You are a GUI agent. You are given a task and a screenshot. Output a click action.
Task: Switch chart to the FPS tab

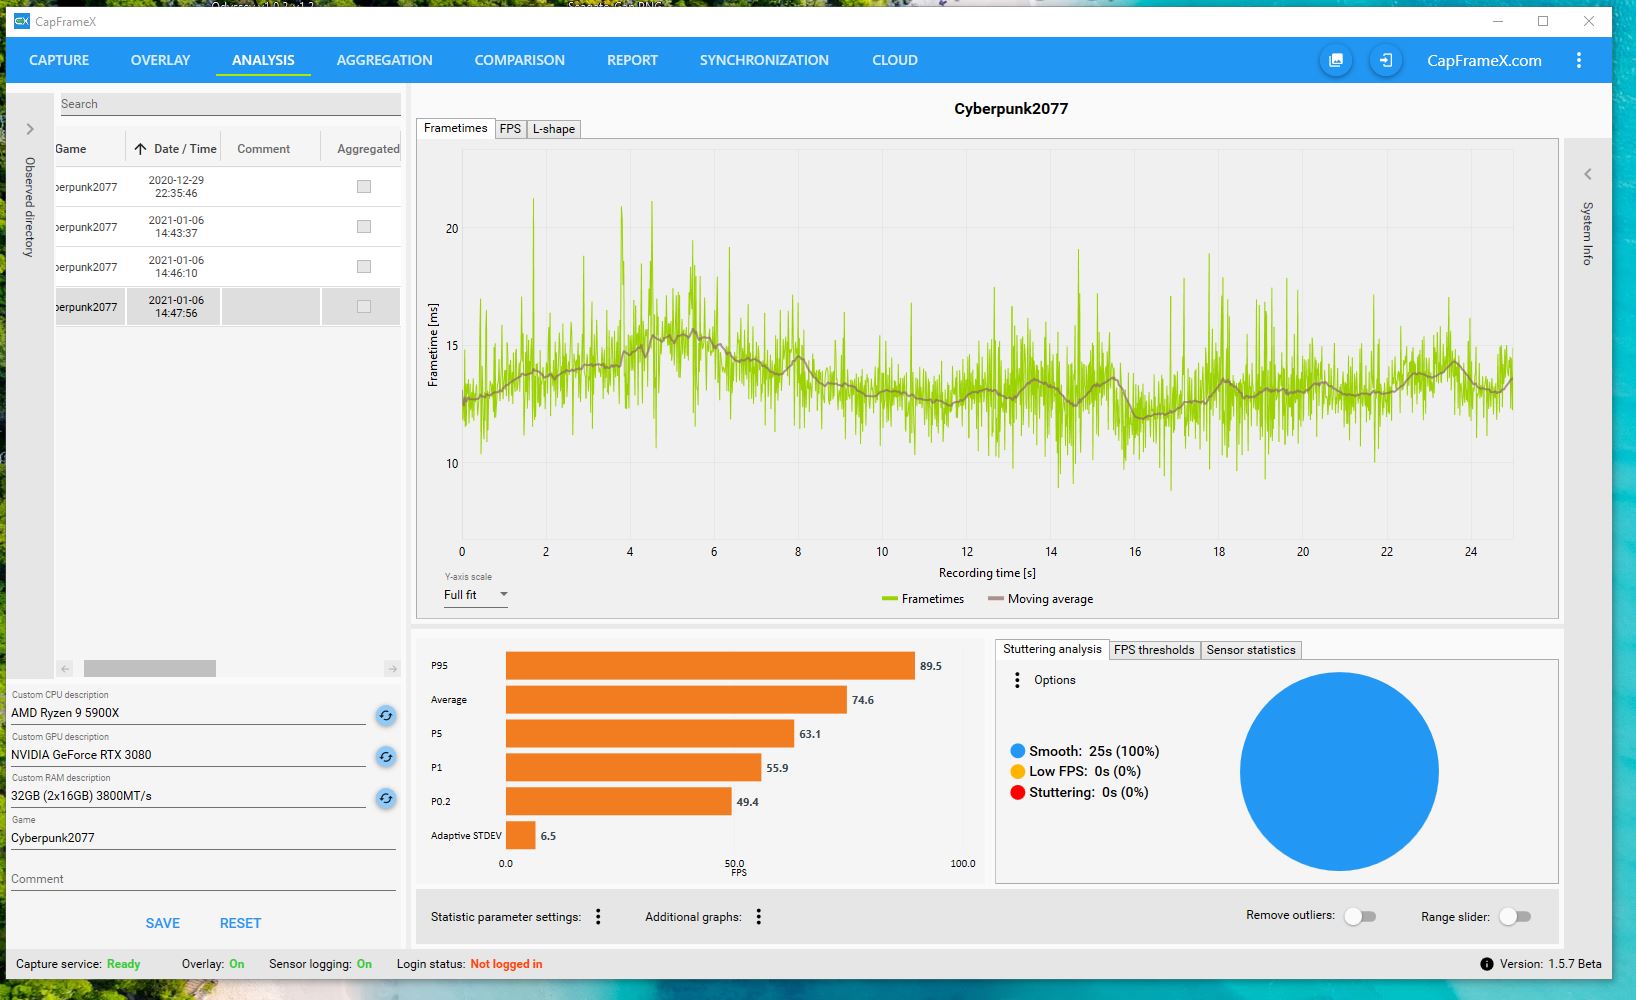point(510,129)
